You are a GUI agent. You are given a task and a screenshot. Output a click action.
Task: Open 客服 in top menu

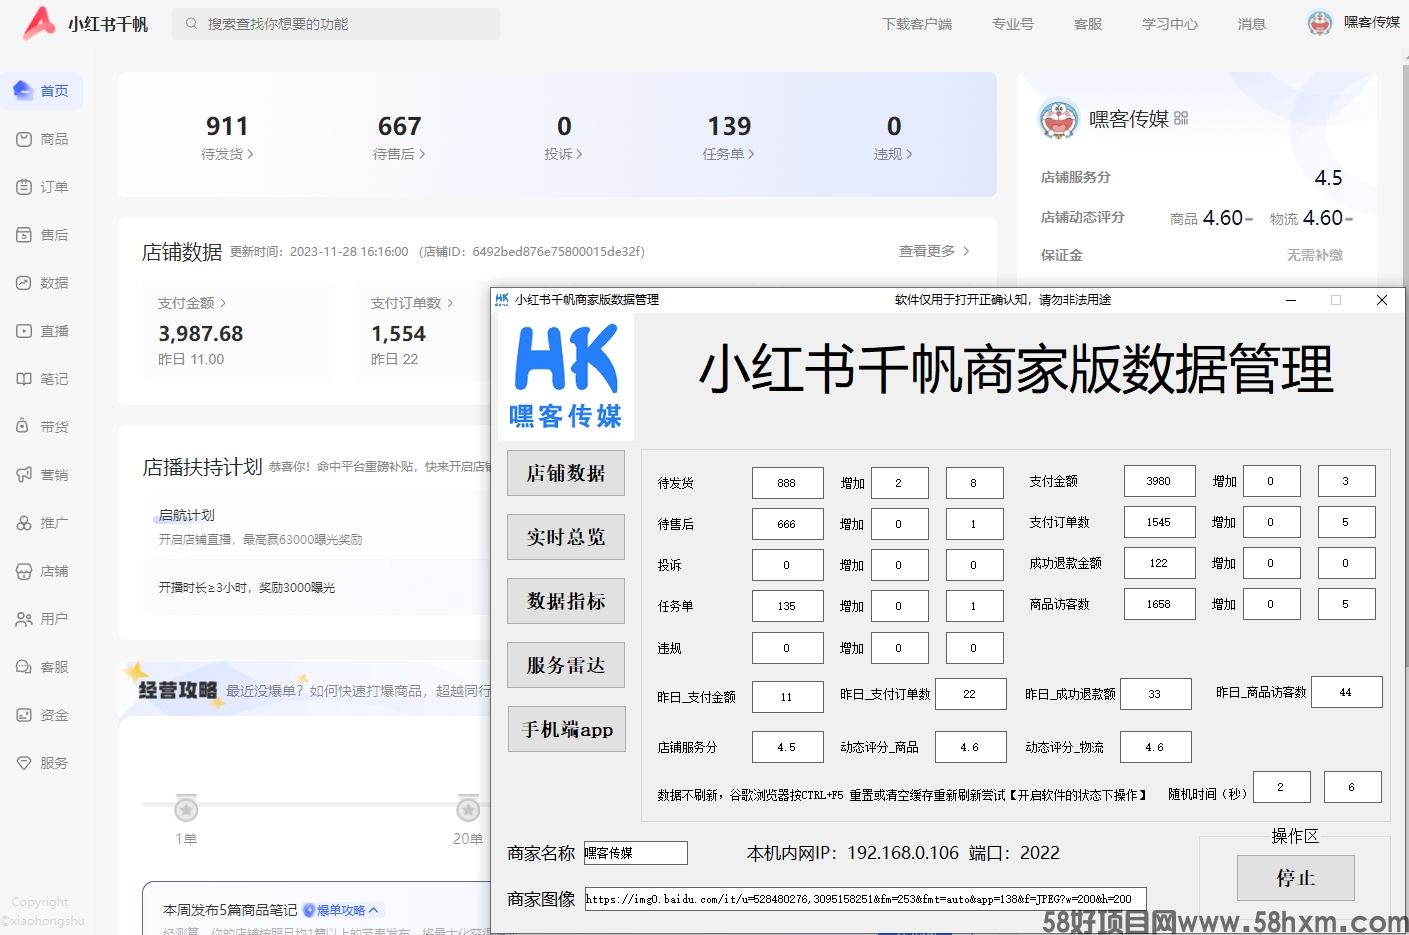click(1088, 24)
